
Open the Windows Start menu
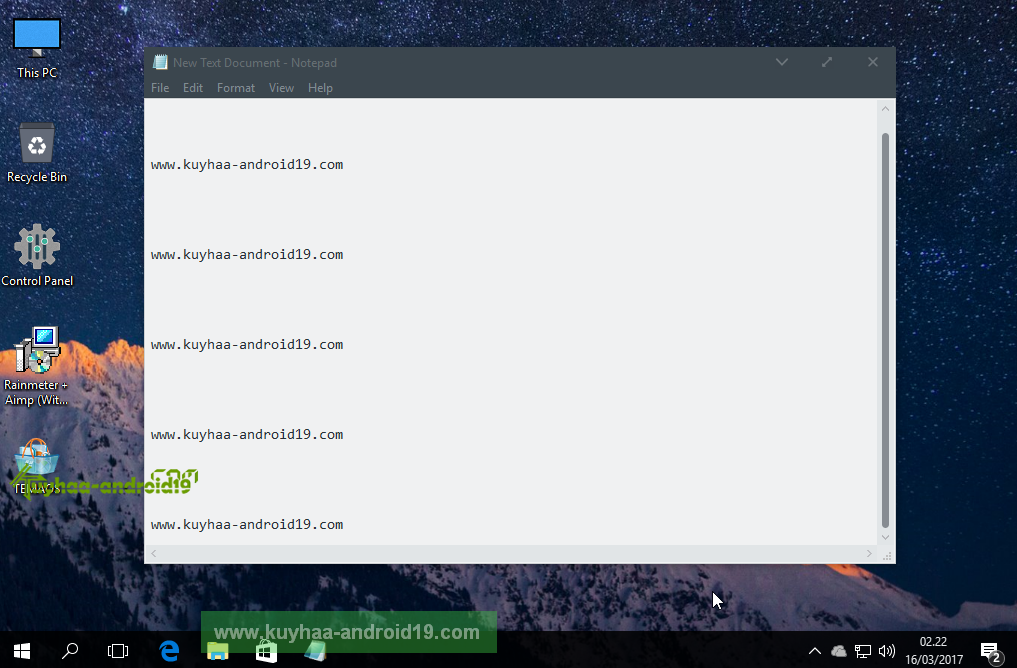click(22, 650)
